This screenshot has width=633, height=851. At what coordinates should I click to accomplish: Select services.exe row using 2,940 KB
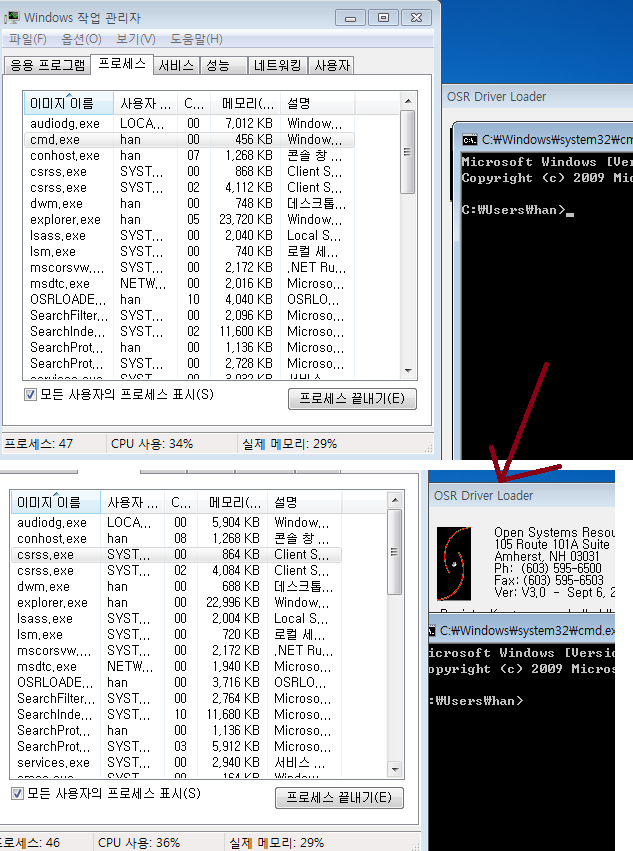click(176, 763)
